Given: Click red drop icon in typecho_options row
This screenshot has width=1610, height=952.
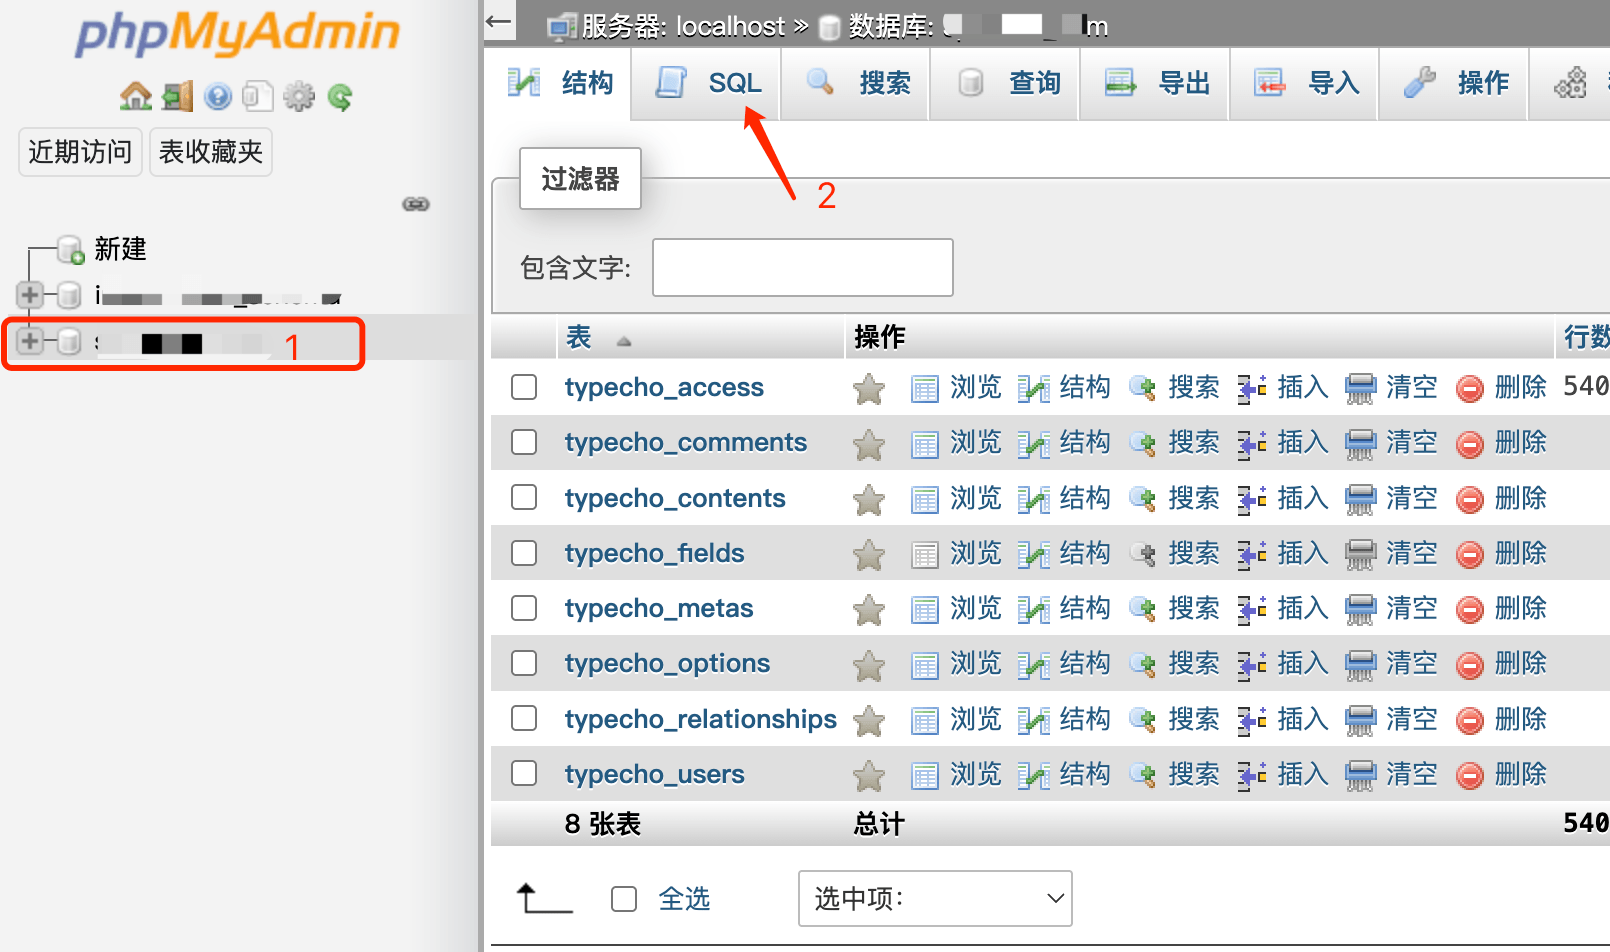Looking at the screenshot, I should 1470,664.
